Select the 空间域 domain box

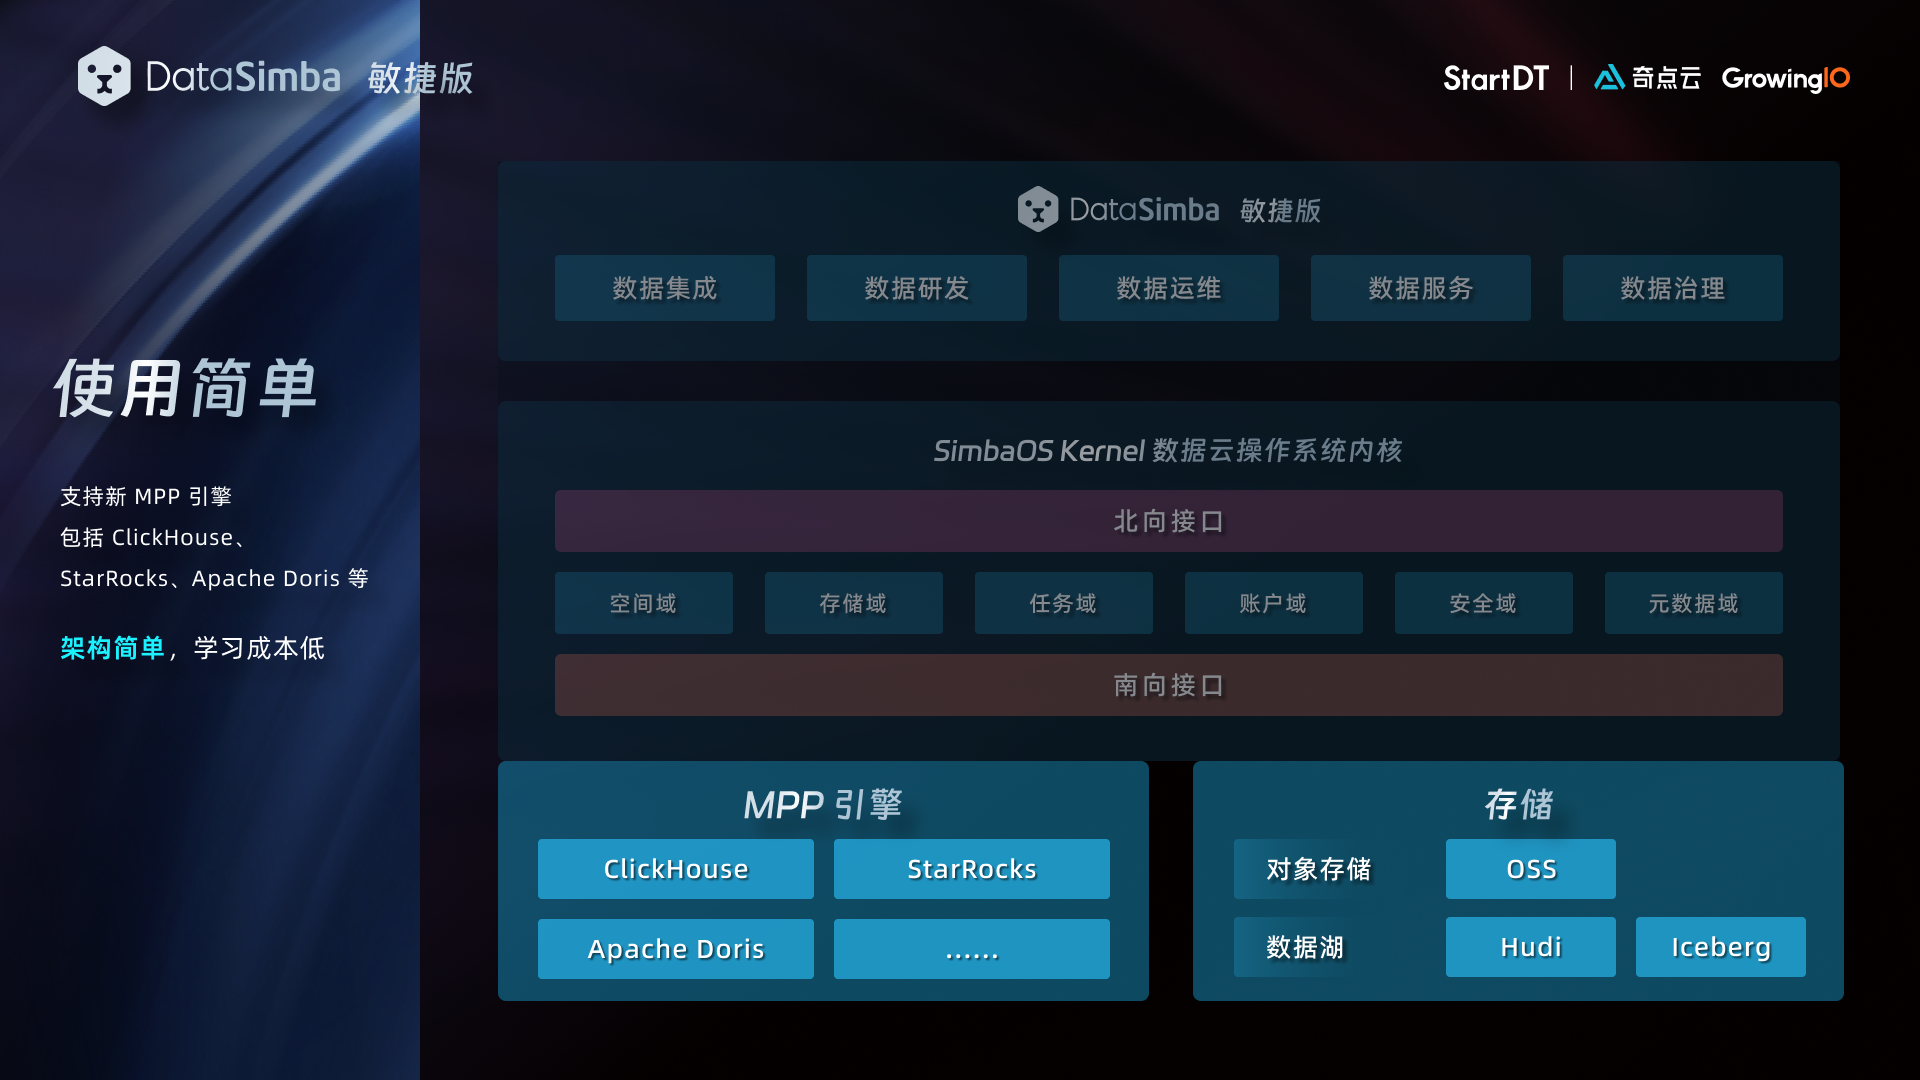pyautogui.click(x=643, y=603)
